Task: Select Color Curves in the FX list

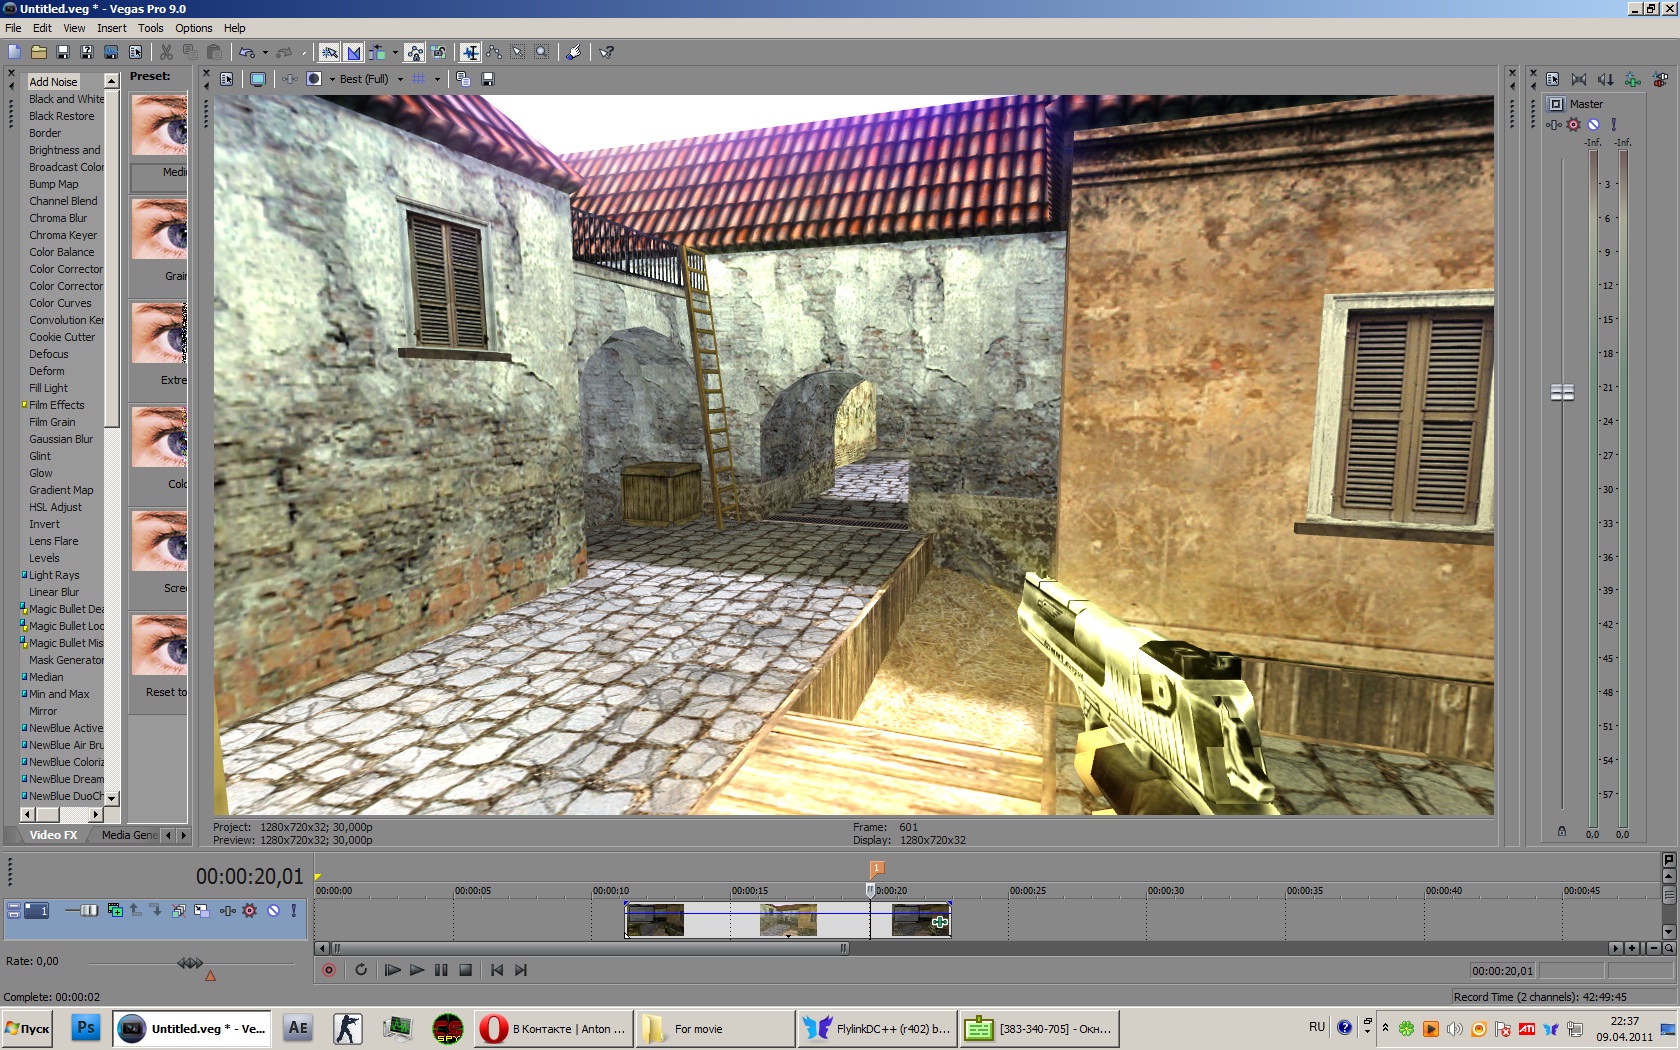Action: [x=60, y=303]
